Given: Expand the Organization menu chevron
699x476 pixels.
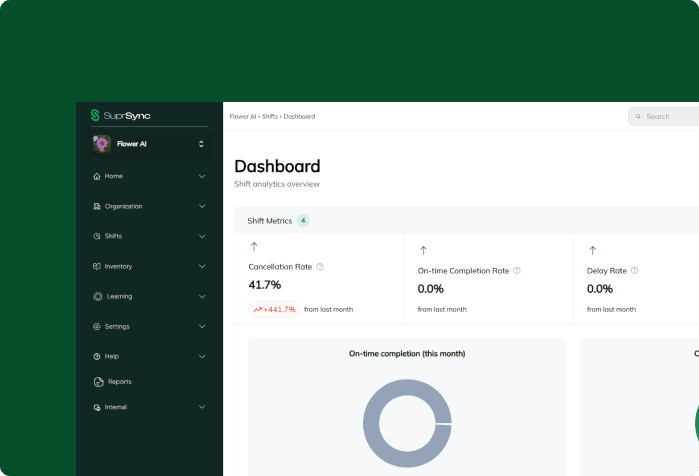Looking at the screenshot, I should (202, 206).
